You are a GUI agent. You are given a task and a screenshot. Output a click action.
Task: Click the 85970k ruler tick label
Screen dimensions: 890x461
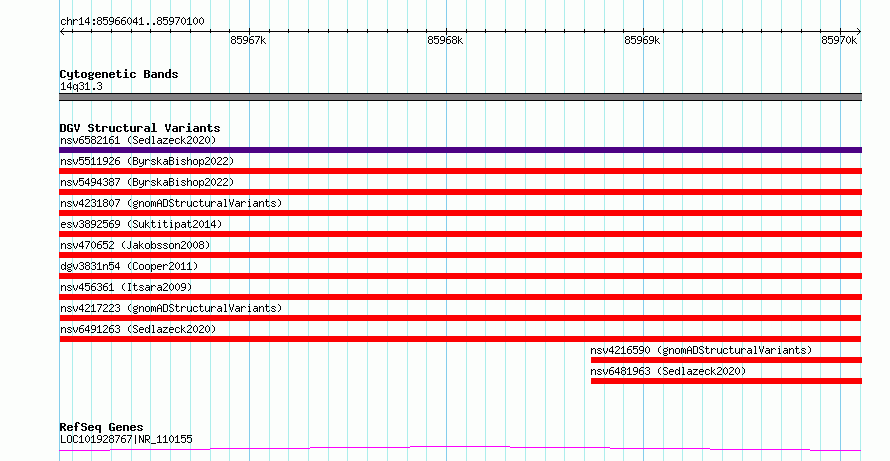(x=839, y=40)
